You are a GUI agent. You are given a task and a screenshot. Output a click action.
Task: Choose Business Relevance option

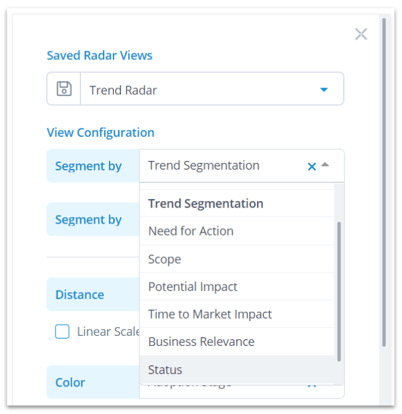click(237, 342)
